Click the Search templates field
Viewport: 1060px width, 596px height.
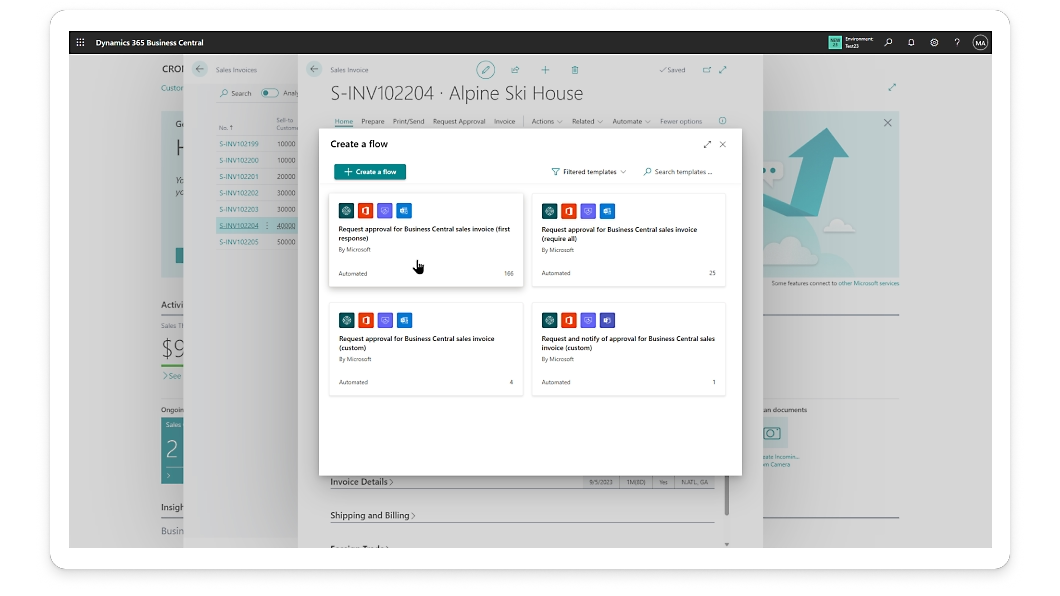click(x=677, y=172)
